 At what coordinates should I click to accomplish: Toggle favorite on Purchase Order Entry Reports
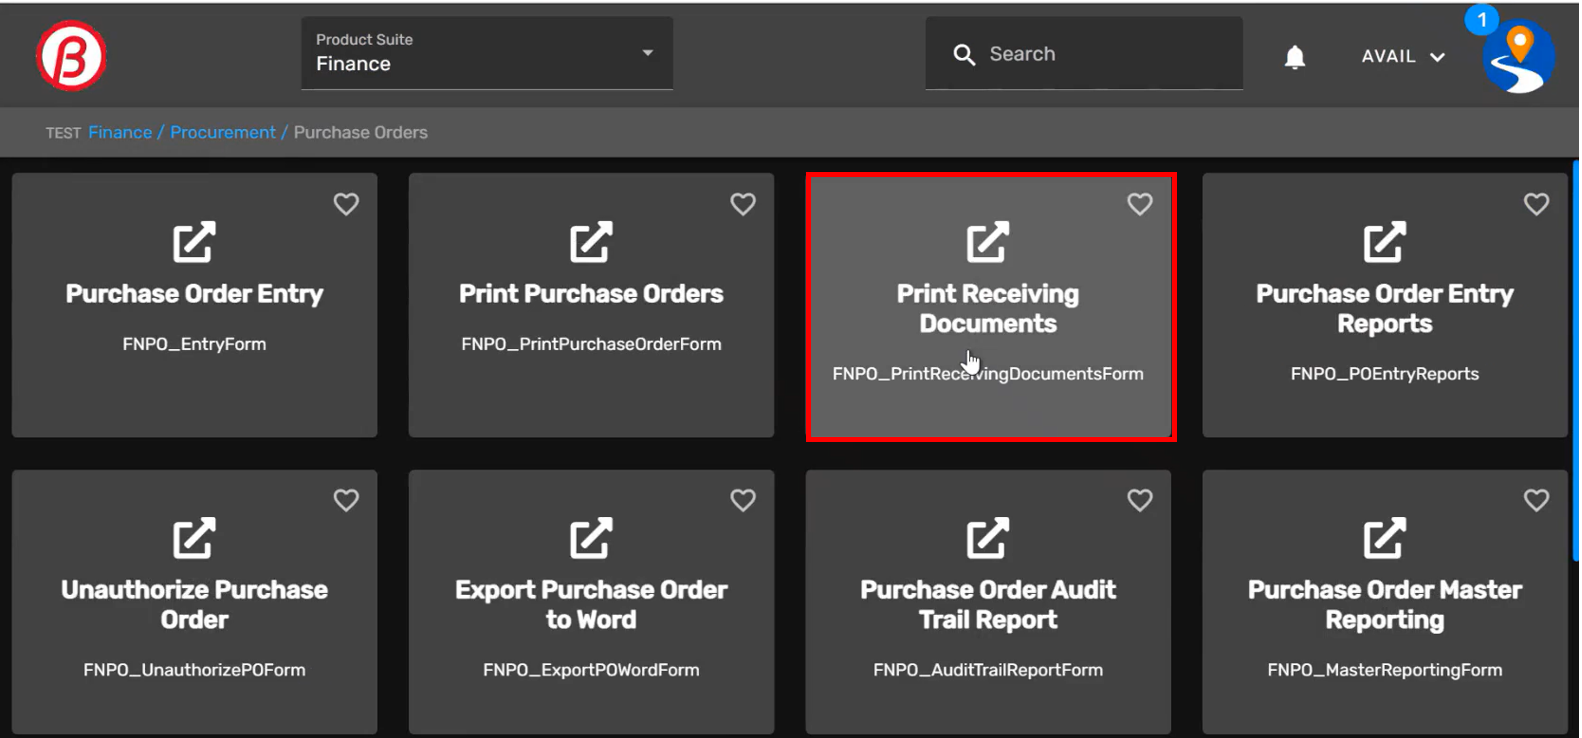pyautogui.click(x=1536, y=204)
